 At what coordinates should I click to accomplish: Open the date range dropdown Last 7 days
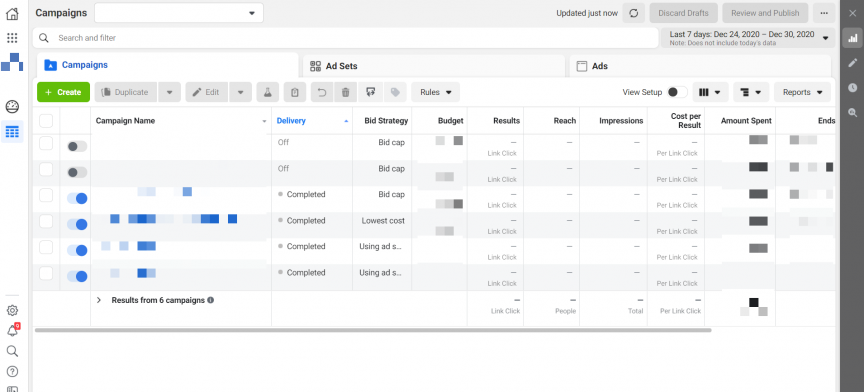(748, 38)
